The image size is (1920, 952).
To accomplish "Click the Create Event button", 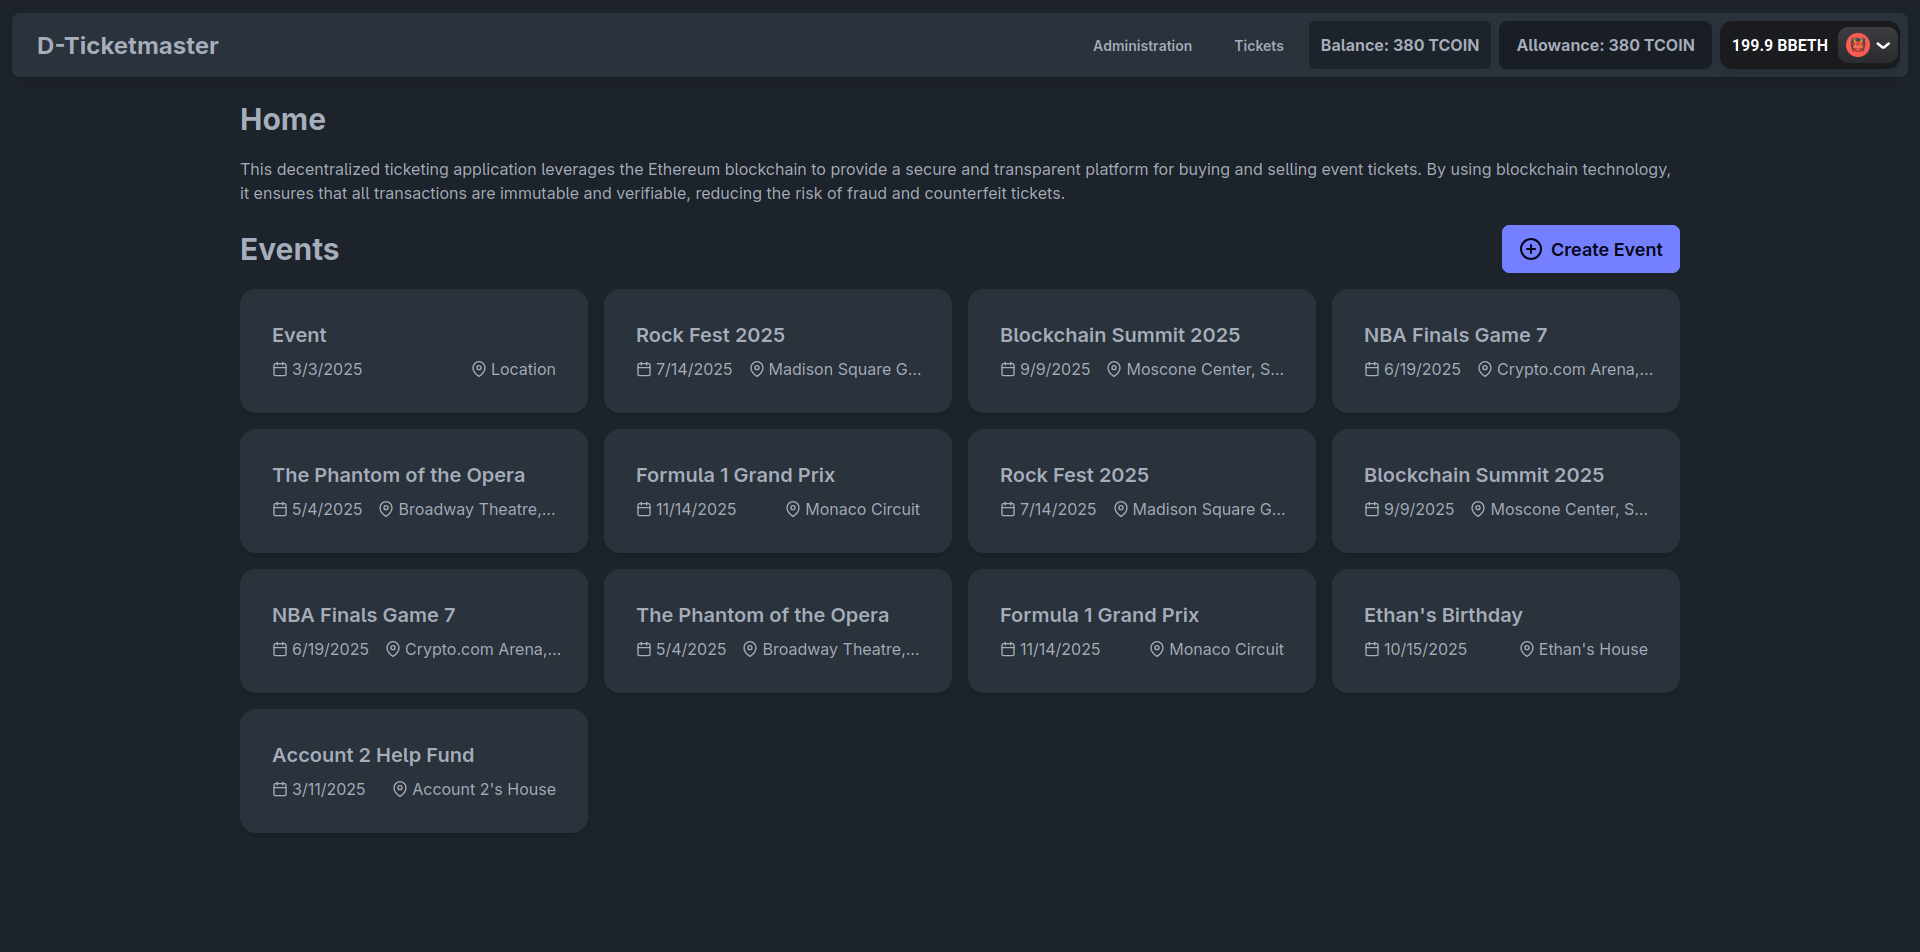I will tap(1590, 249).
